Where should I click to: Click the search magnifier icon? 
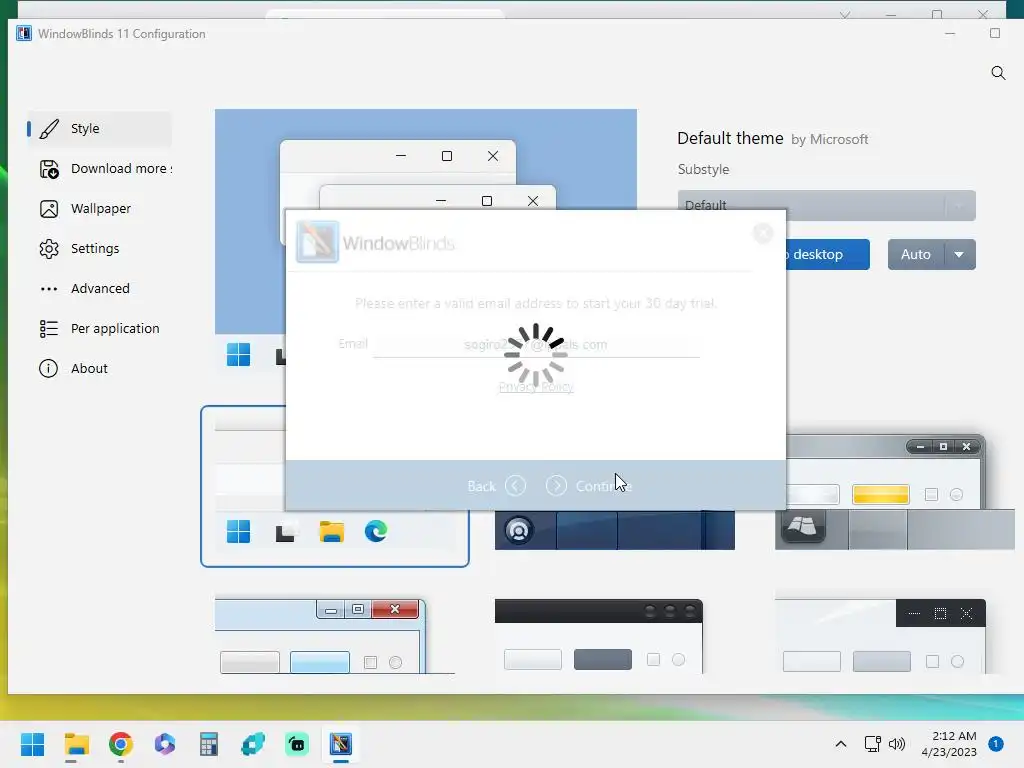point(998,72)
